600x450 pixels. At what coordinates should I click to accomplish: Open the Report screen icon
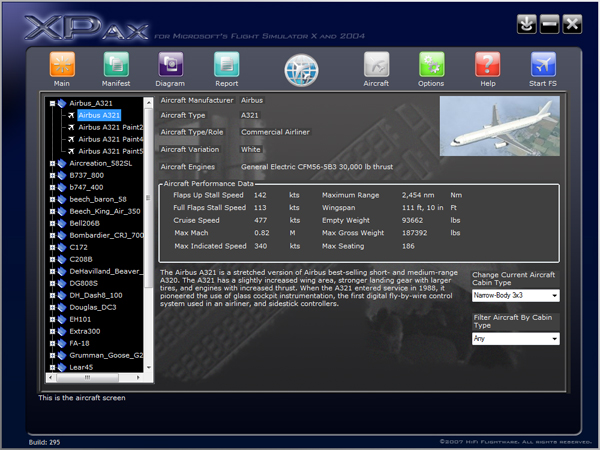[227, 64]
